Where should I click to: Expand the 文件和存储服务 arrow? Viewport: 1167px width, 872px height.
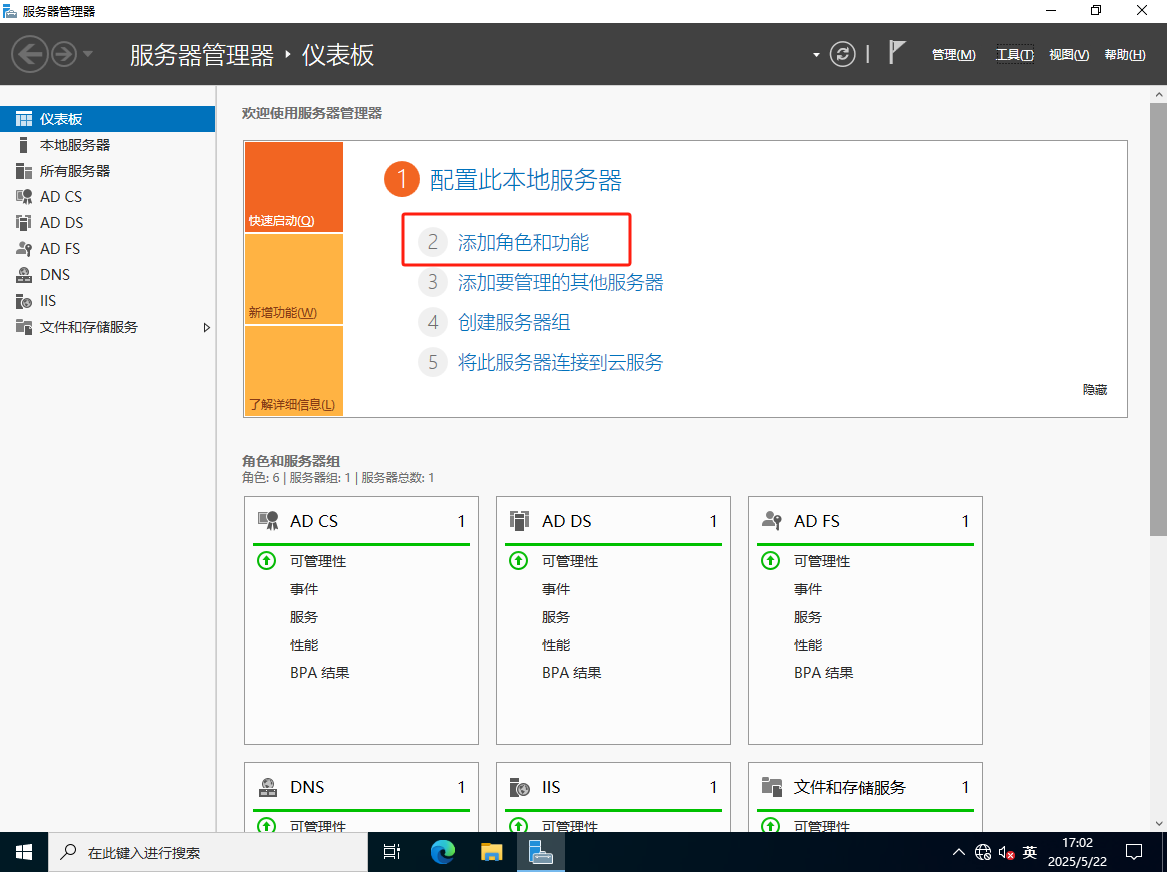pos(206,327)
